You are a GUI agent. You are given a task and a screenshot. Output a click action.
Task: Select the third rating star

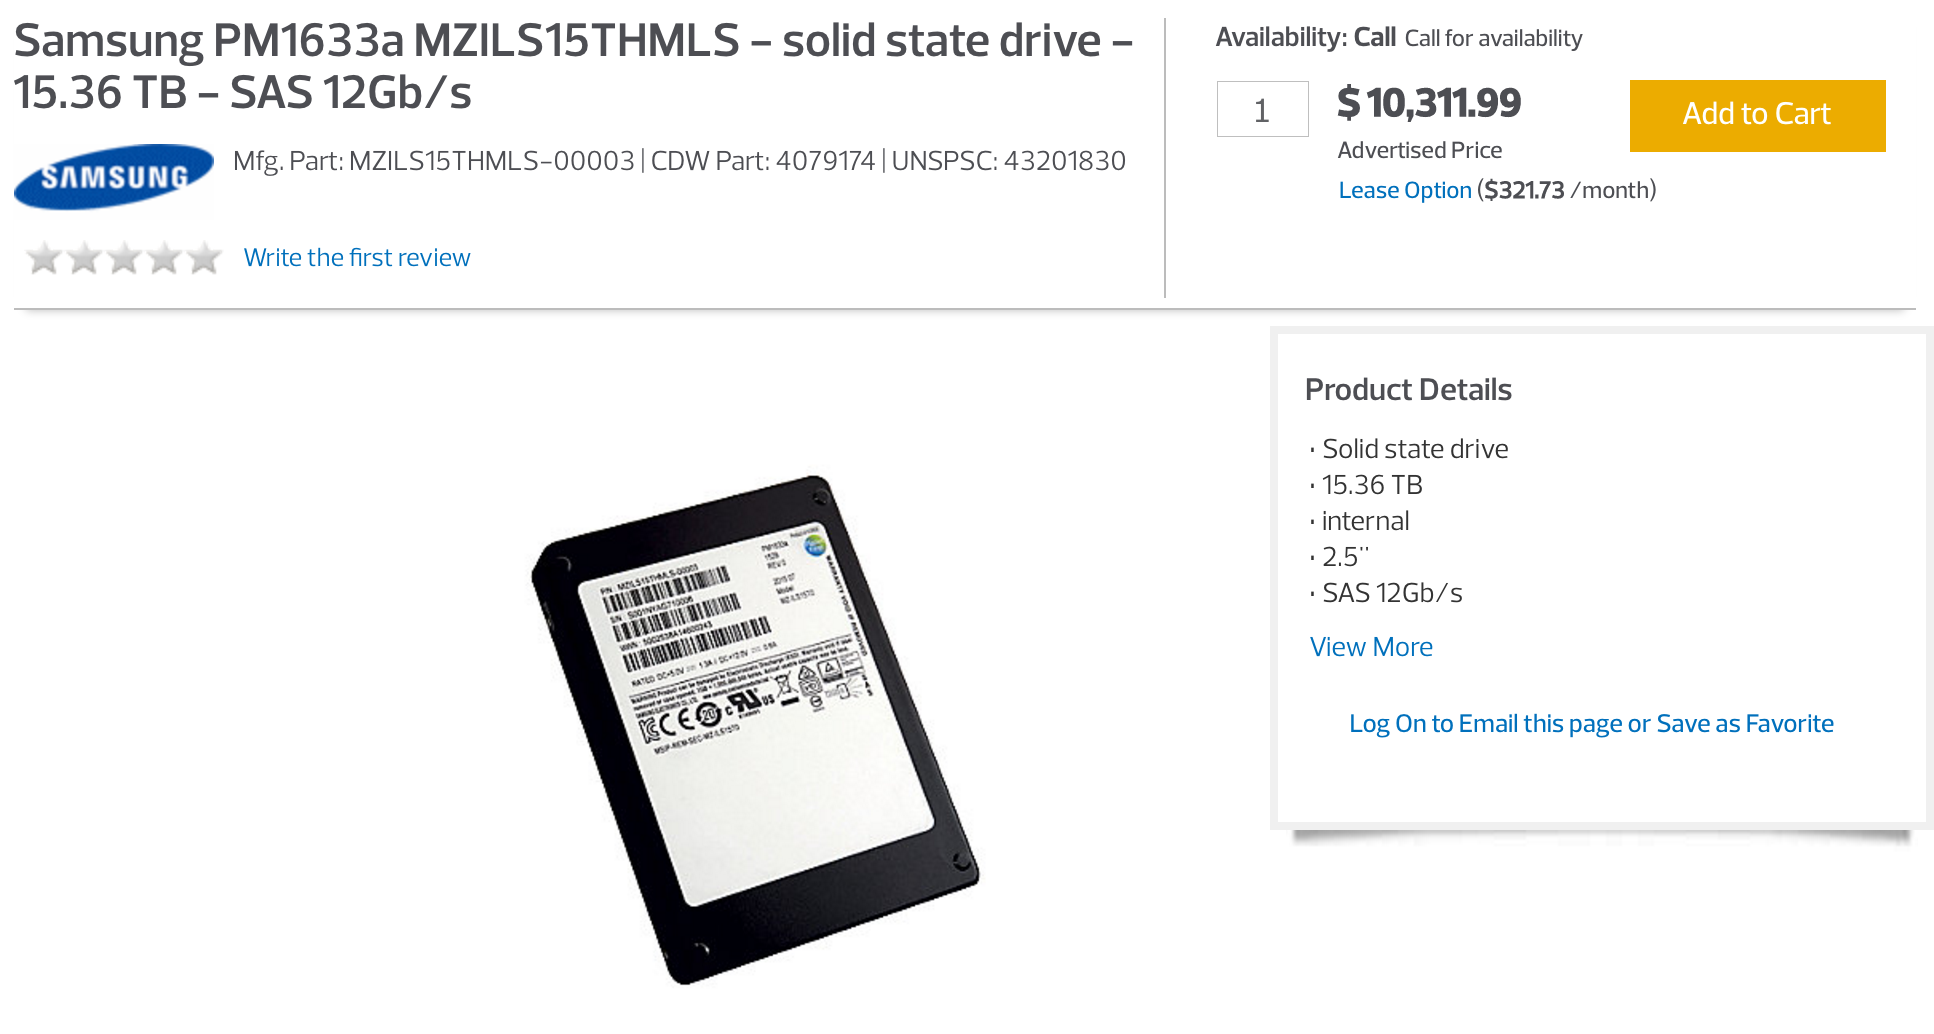pyautogui.click(x=124, y=257)
